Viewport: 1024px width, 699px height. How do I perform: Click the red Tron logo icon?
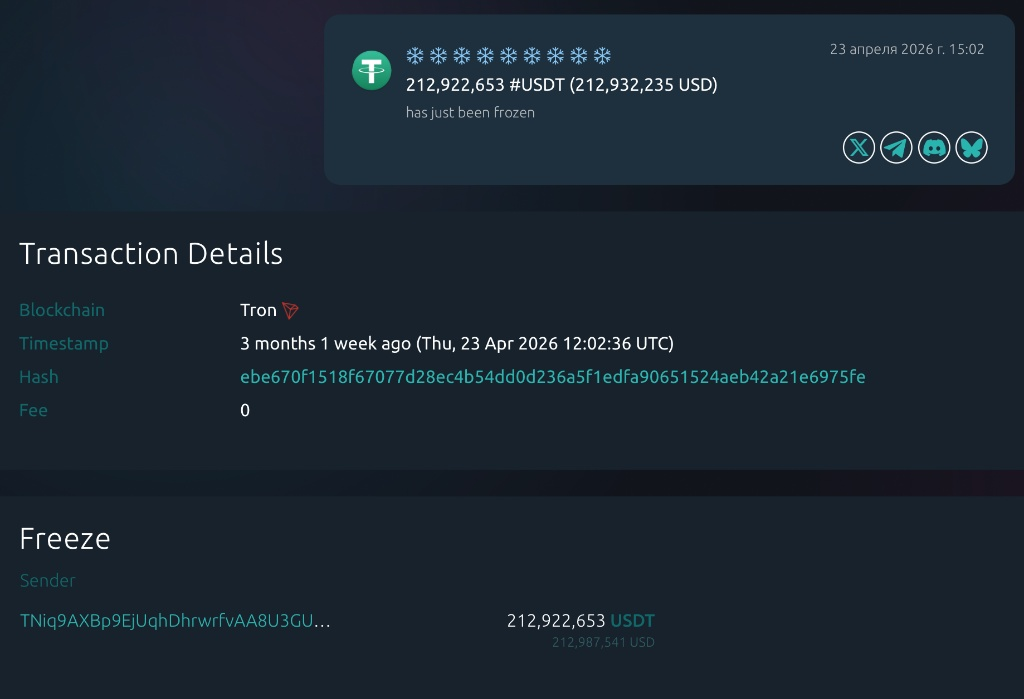click(290, 310)
